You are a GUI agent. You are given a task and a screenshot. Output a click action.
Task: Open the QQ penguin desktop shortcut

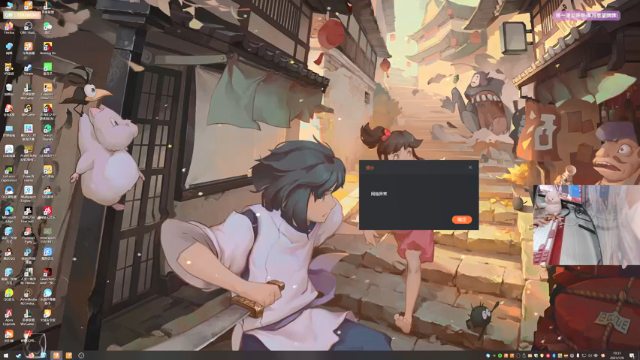[x=9, y=253]
